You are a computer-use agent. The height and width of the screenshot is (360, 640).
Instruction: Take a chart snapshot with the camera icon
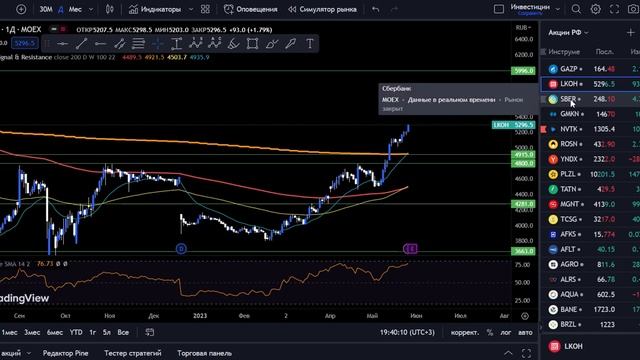point(633,9)
